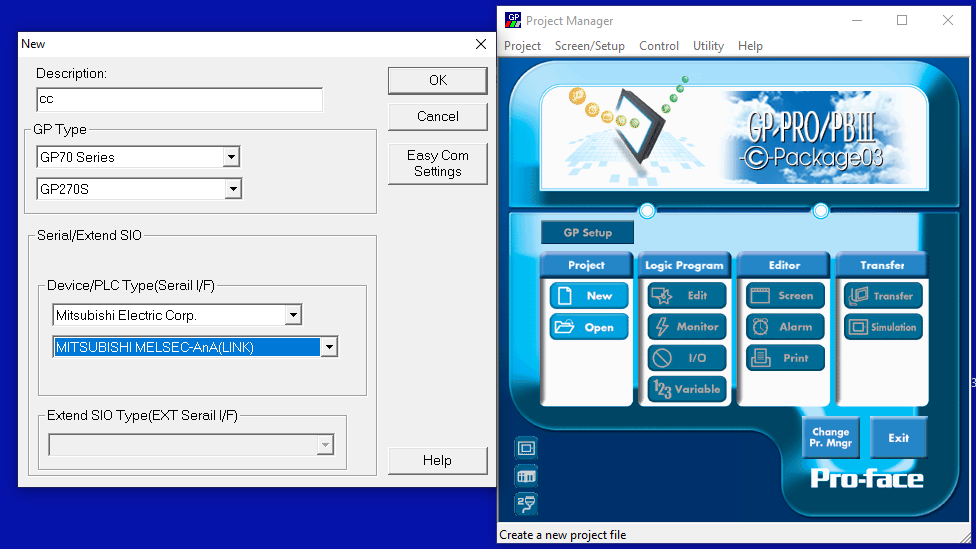Open the Screen editor
The height and width of the screenshot is (549, 976).
point(786,296)
